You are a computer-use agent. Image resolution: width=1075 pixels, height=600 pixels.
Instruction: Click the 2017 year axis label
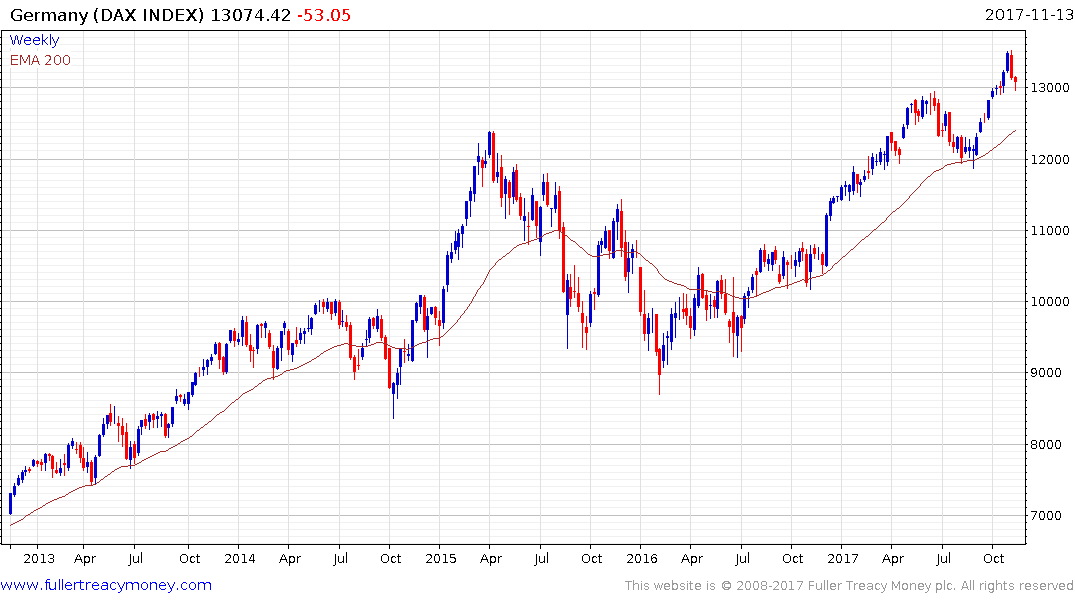click(x=843, y=558)
